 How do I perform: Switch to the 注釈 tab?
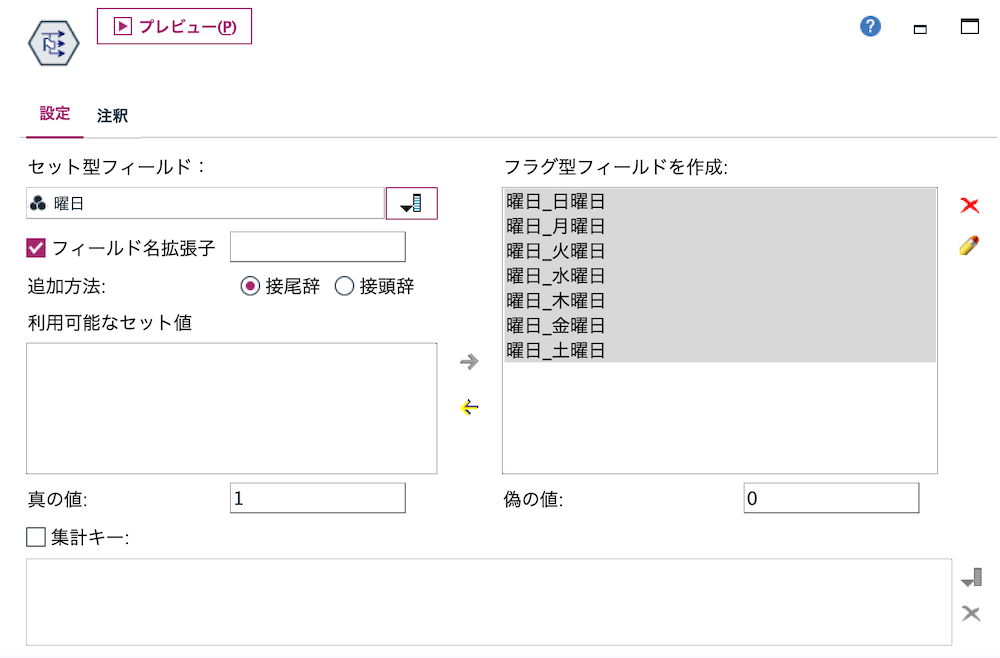[110, 115]
